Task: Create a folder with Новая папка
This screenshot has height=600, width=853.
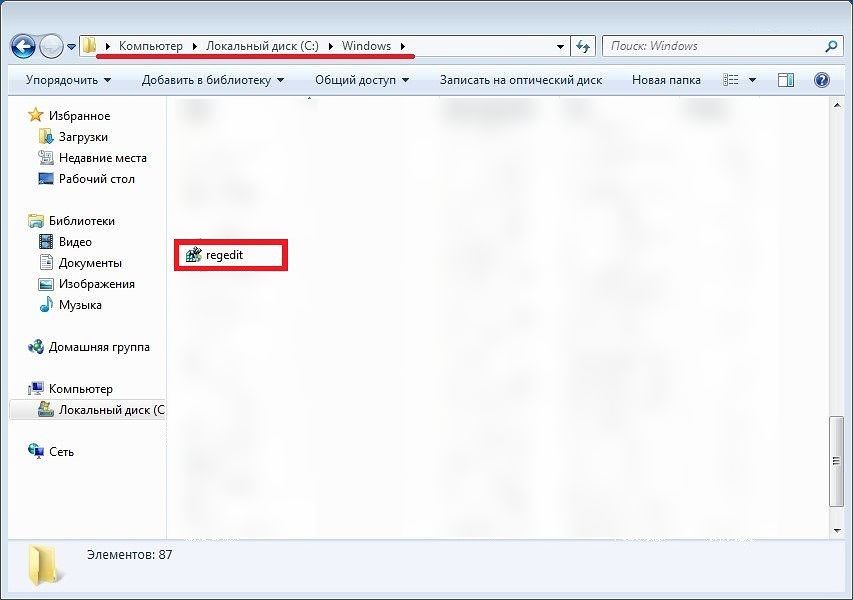Action: pyautogui.click(x=666, y=80)
